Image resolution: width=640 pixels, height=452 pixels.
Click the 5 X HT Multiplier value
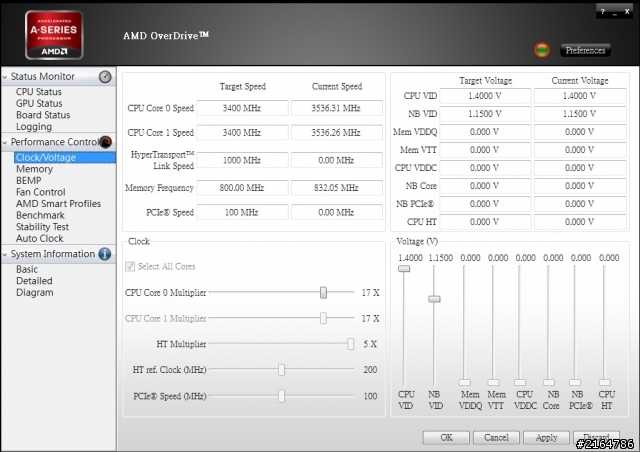point(370,344)
